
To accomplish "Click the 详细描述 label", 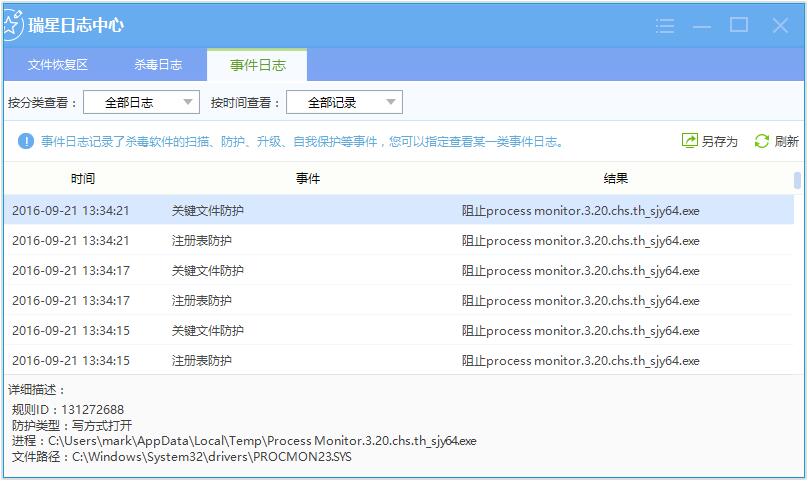I will (37, 390).
